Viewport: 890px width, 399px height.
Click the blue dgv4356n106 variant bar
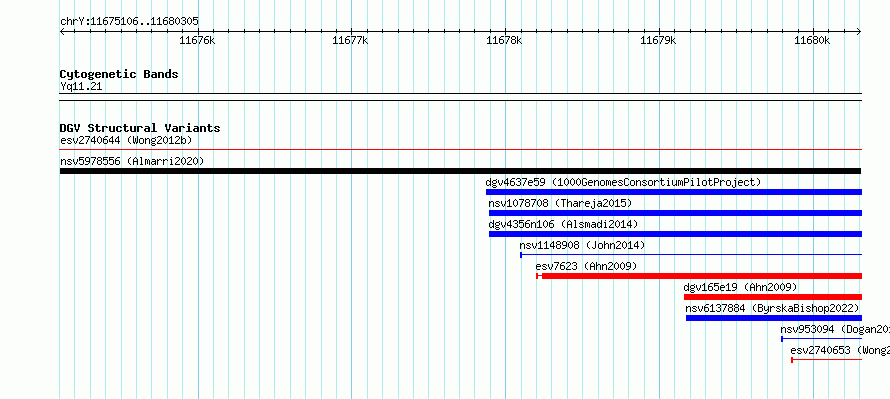(x=675, y=234)
